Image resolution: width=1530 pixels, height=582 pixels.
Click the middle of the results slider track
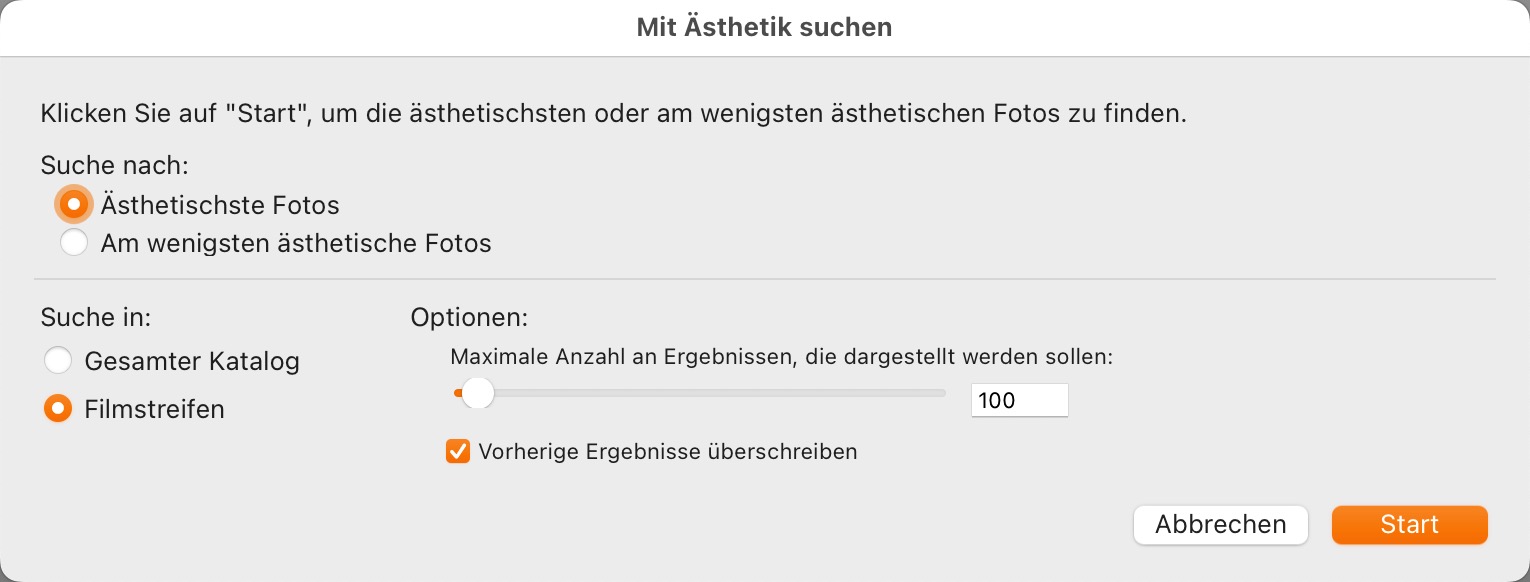(x=700, y=394)
